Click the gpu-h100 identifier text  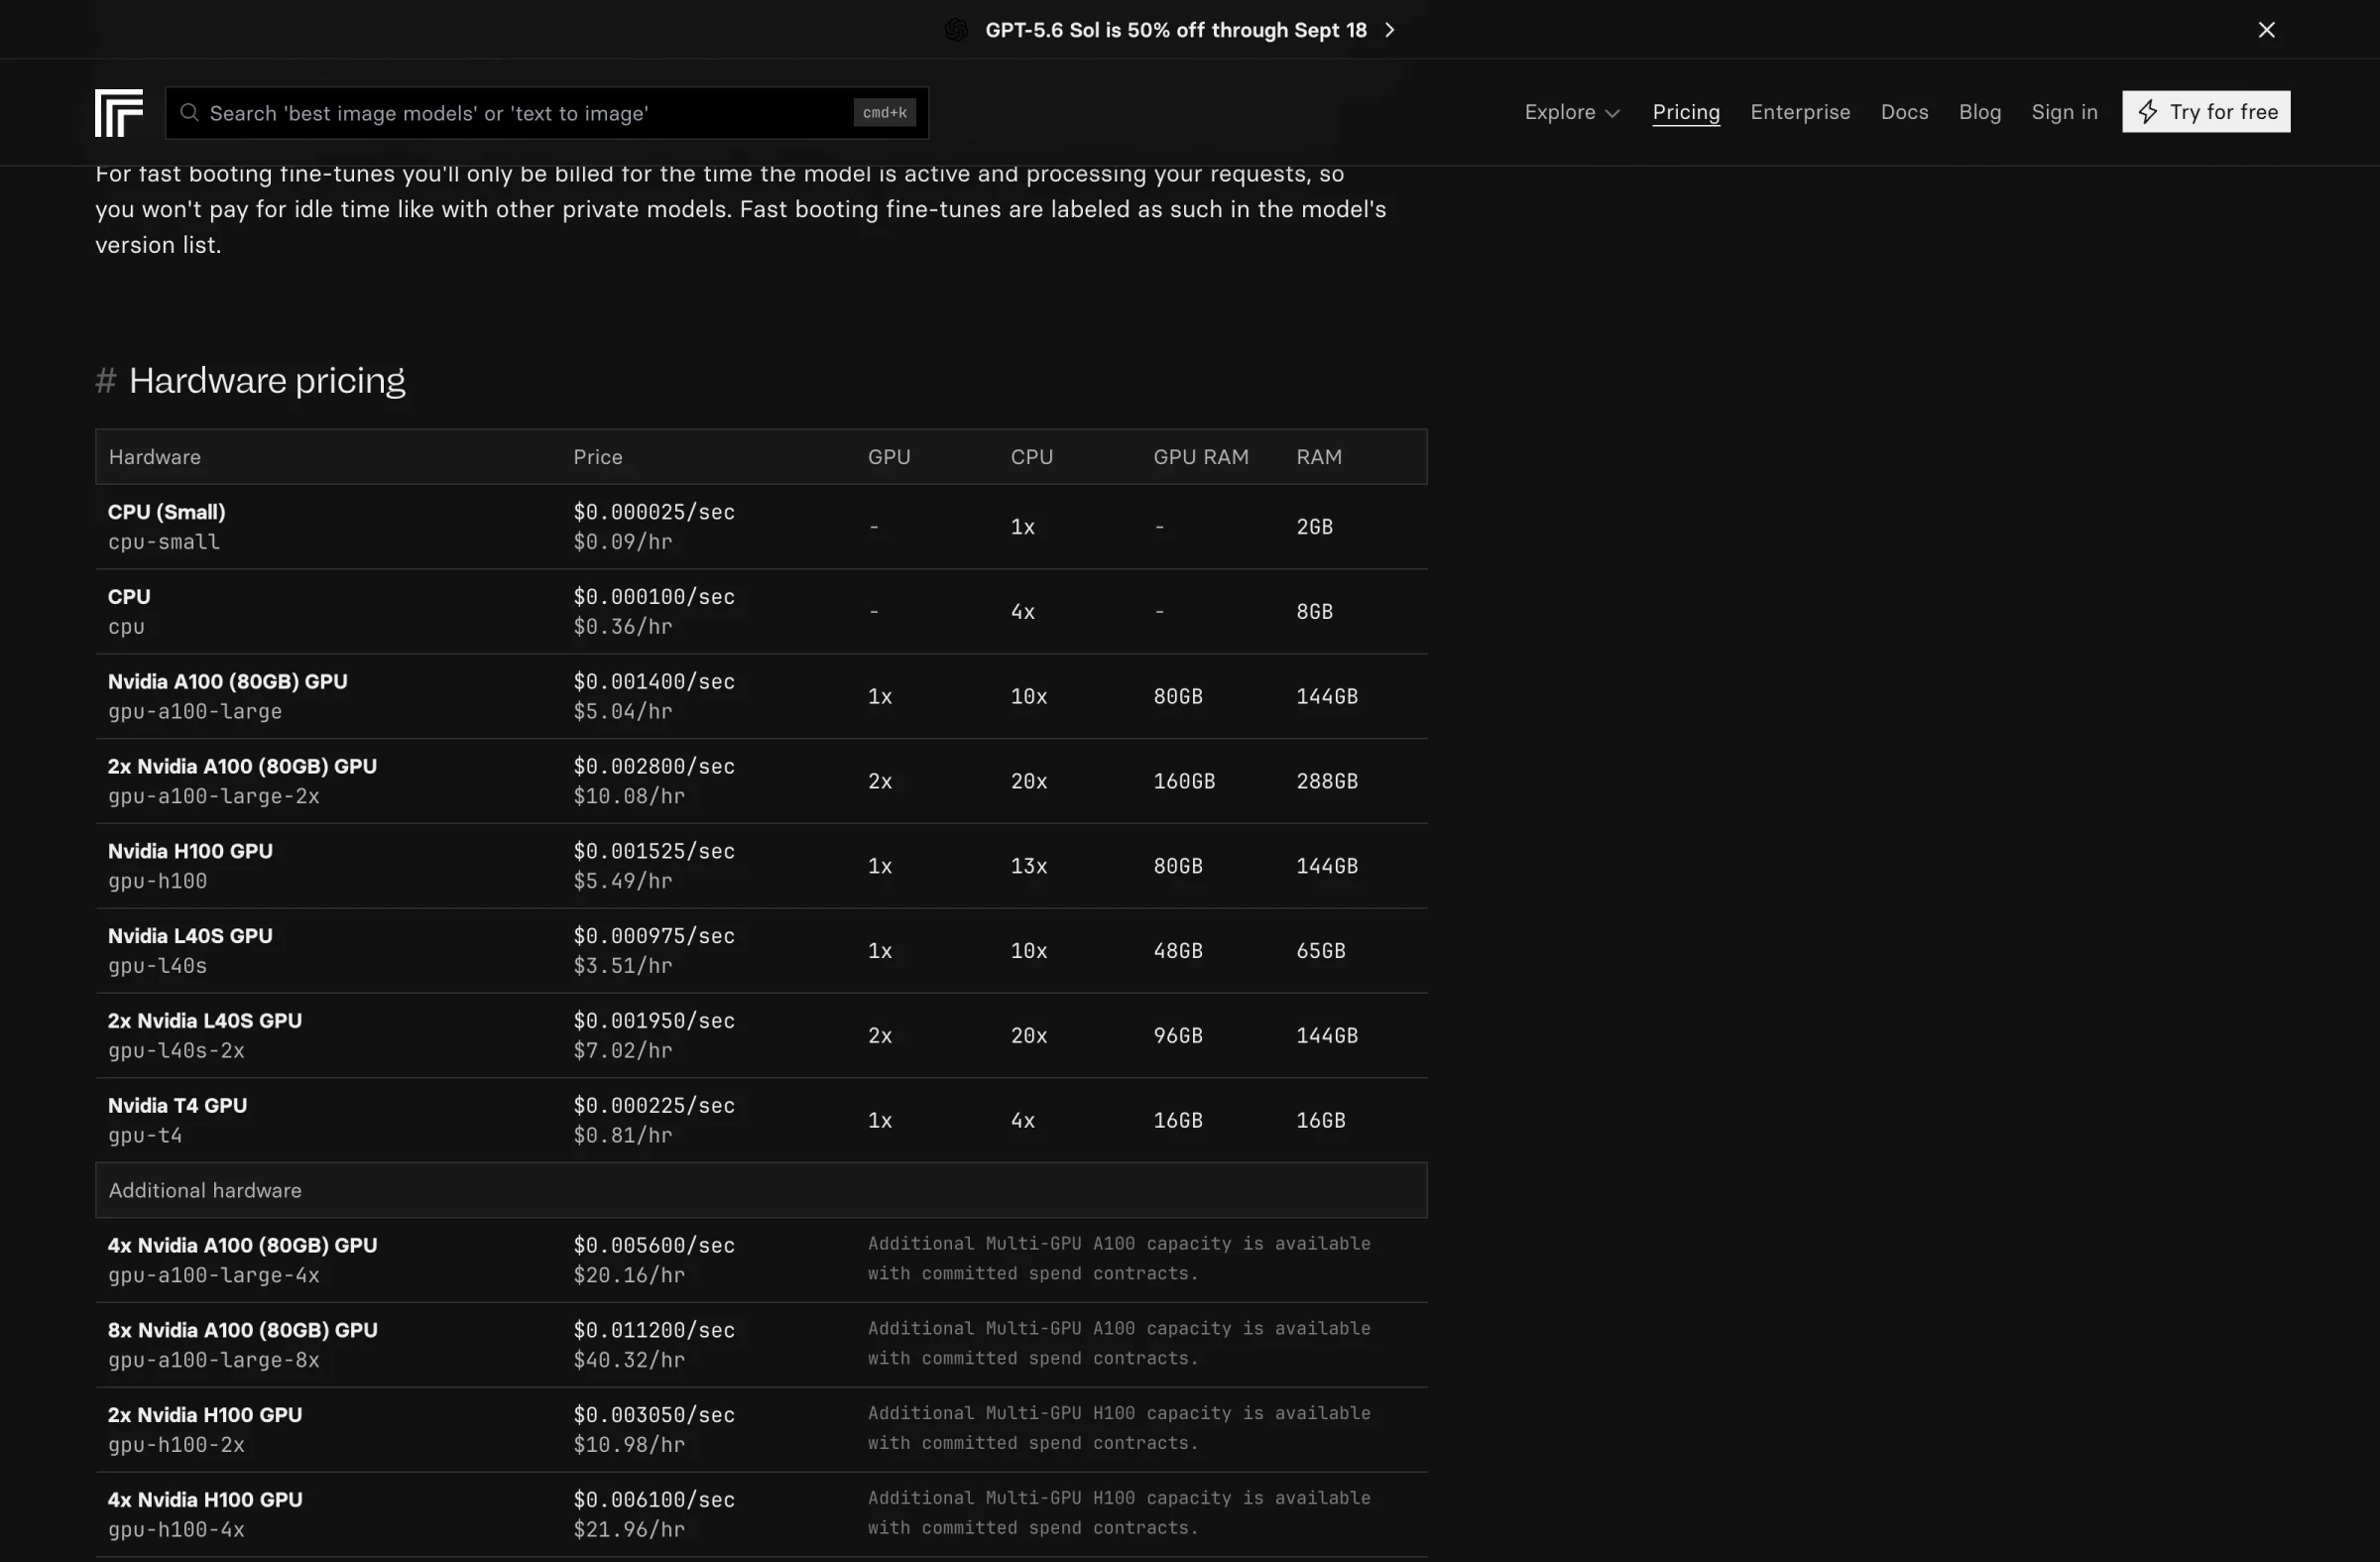158,882
